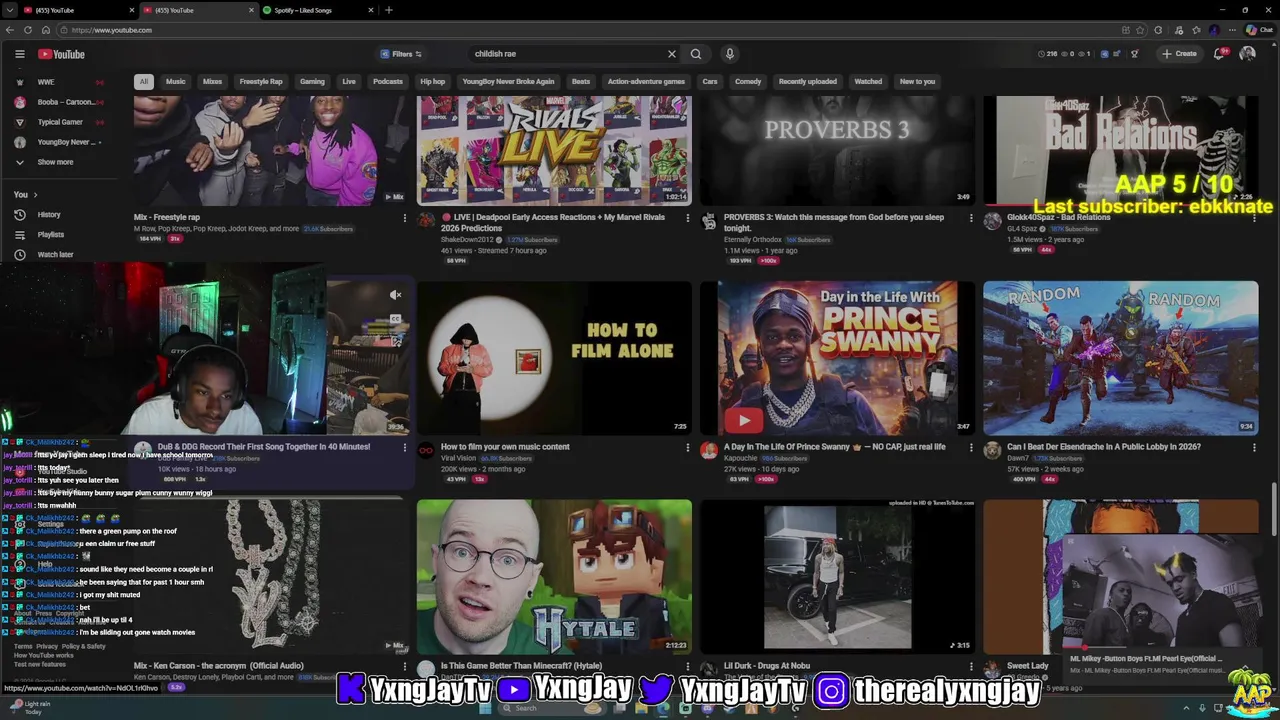Viewport: 1280px width, 720px height.
Task: Click the Viral Vision channel avatar
Action: click(426, 450)
